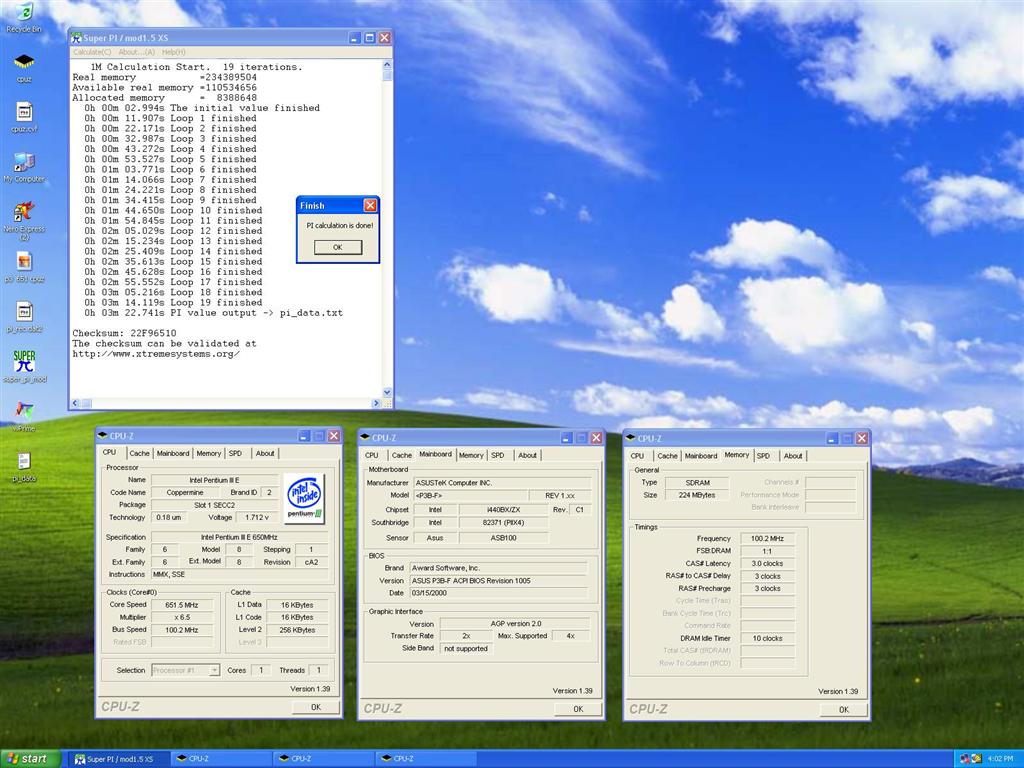The height and width of the screenshot is (768, 1024).
Task: Open My Computer desktop icon
Action: 24,163
